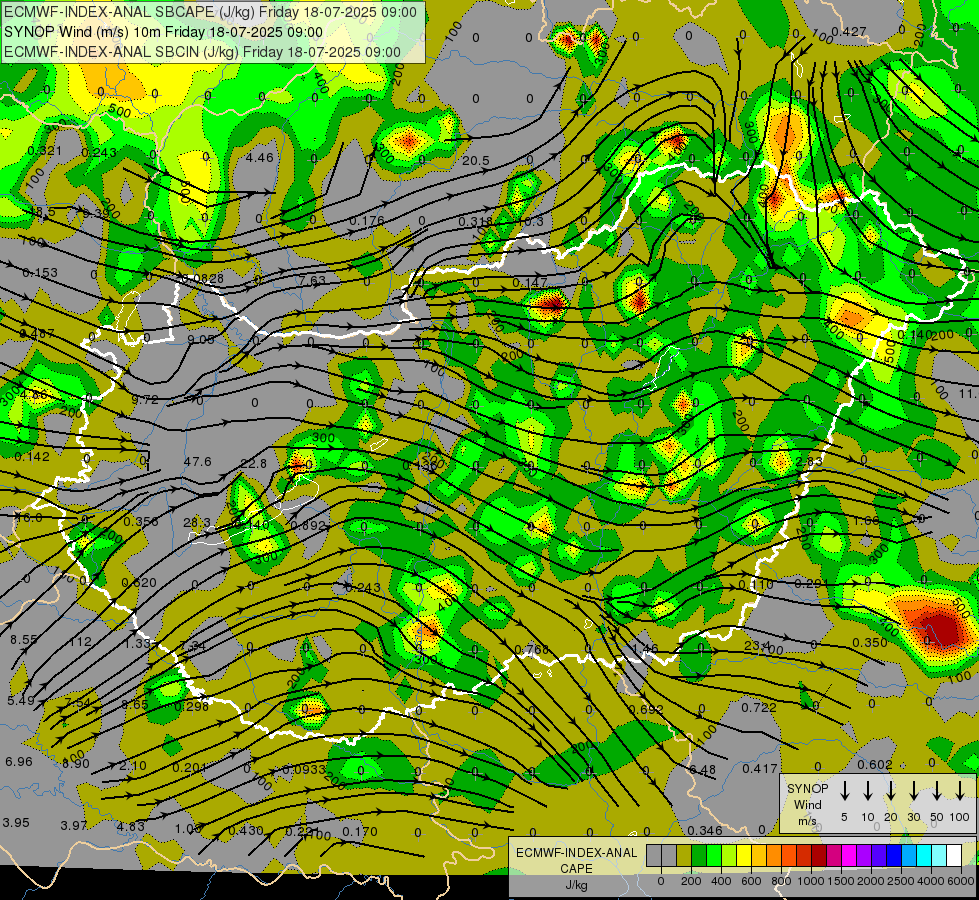Click the 1000 tick on the CAPE scale
The image size is (979, 900).
tap(812, 881)
